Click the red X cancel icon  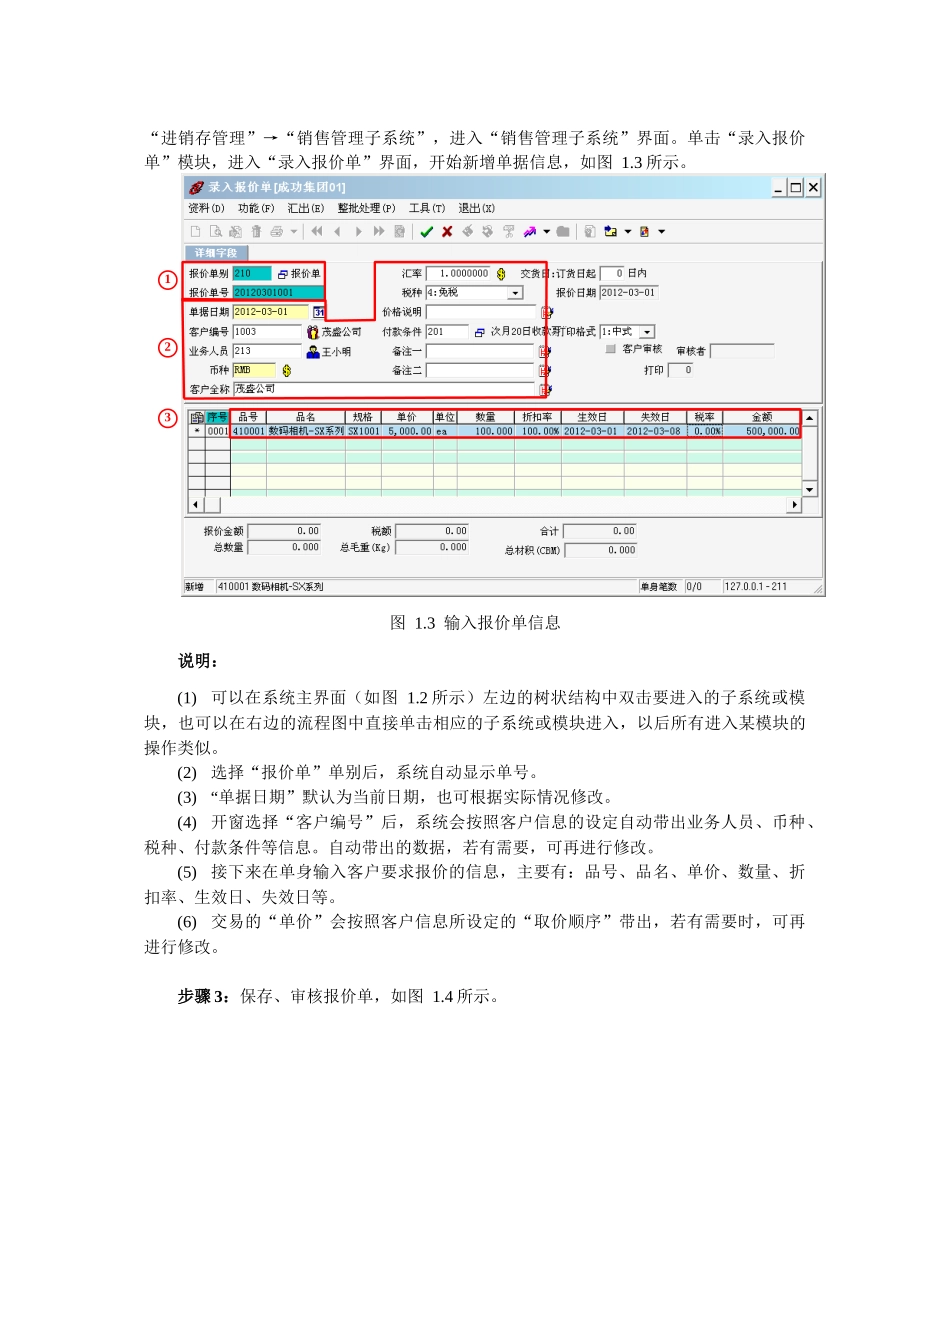coord(447,231)
